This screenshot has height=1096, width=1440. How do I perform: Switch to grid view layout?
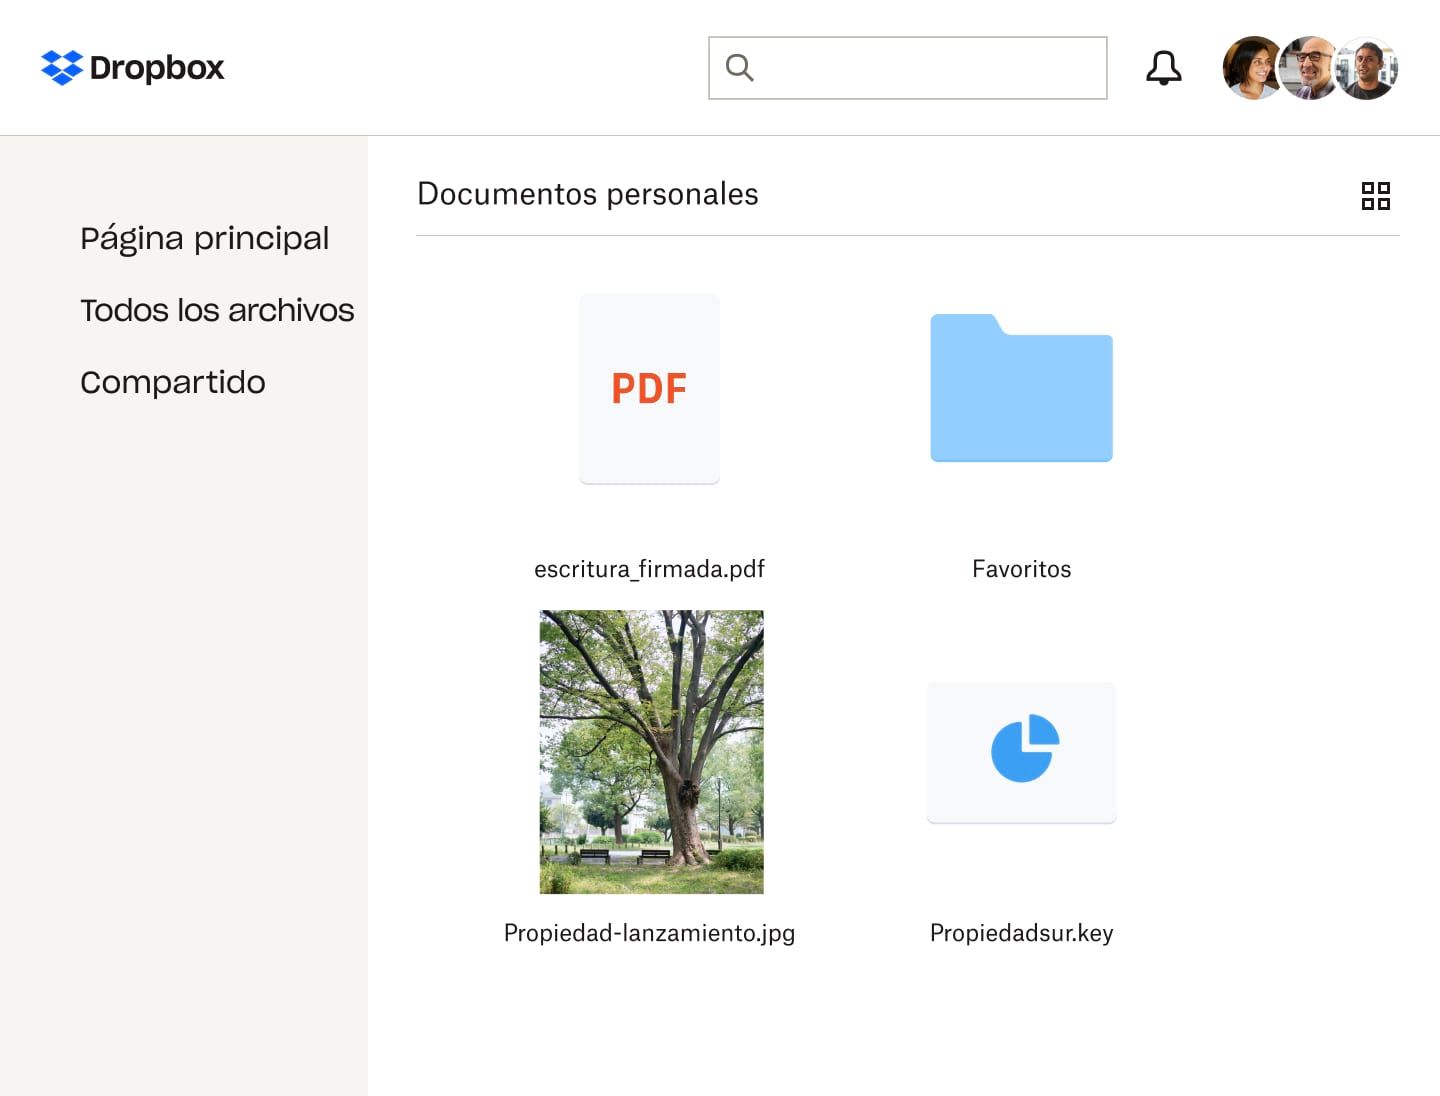tap(1376, 196)
